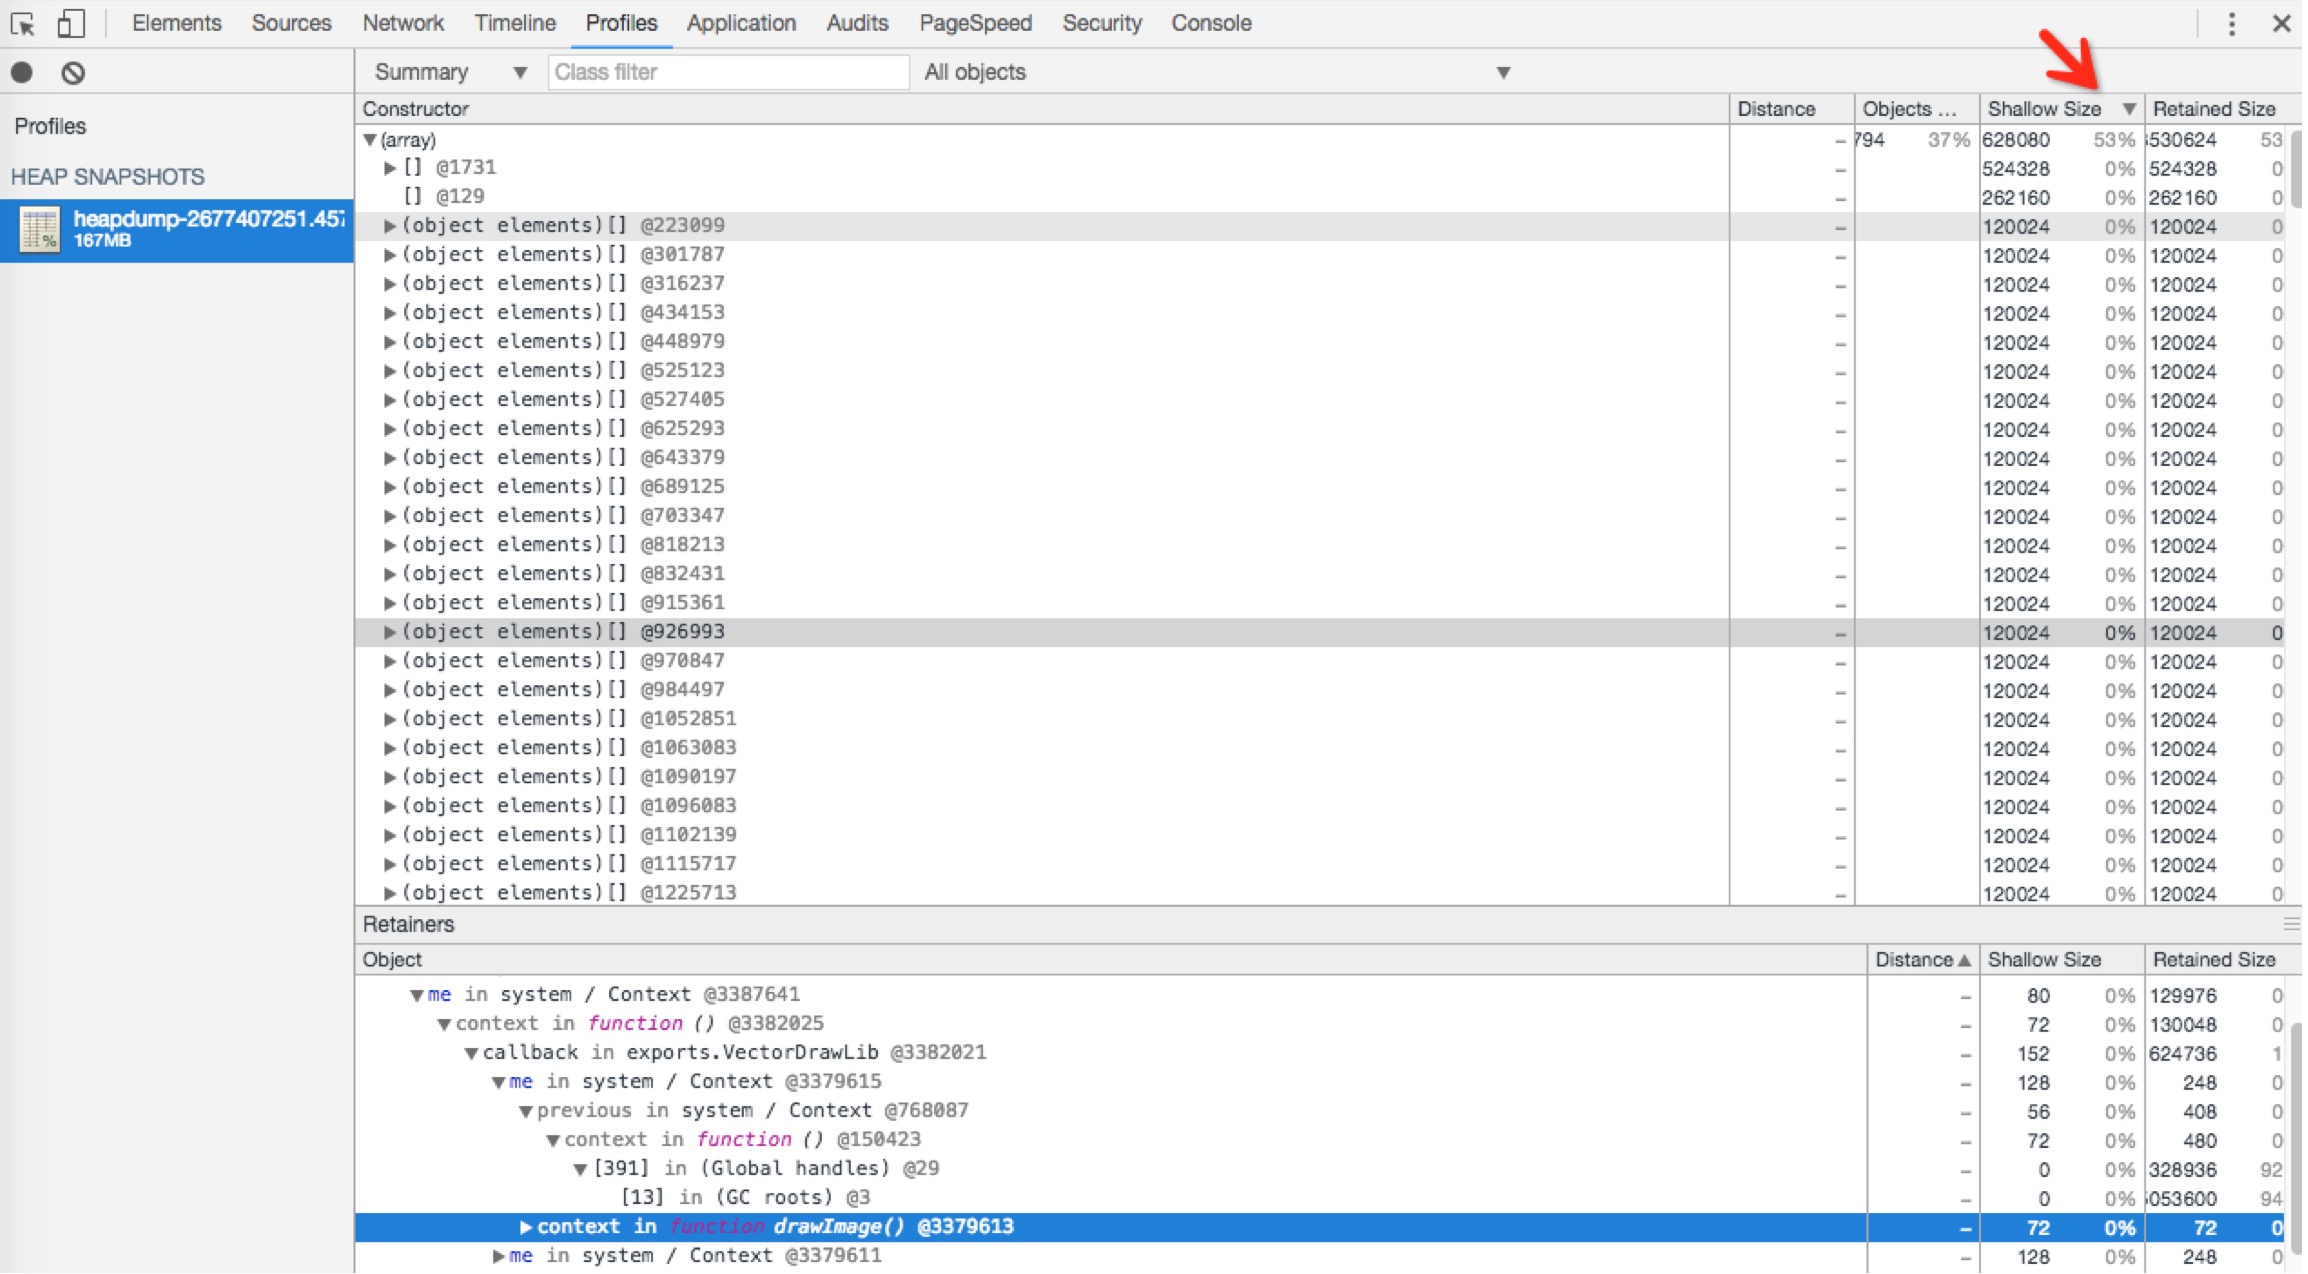
Task: Collapse context in function() @150423
Action: tap(553, 1140)
